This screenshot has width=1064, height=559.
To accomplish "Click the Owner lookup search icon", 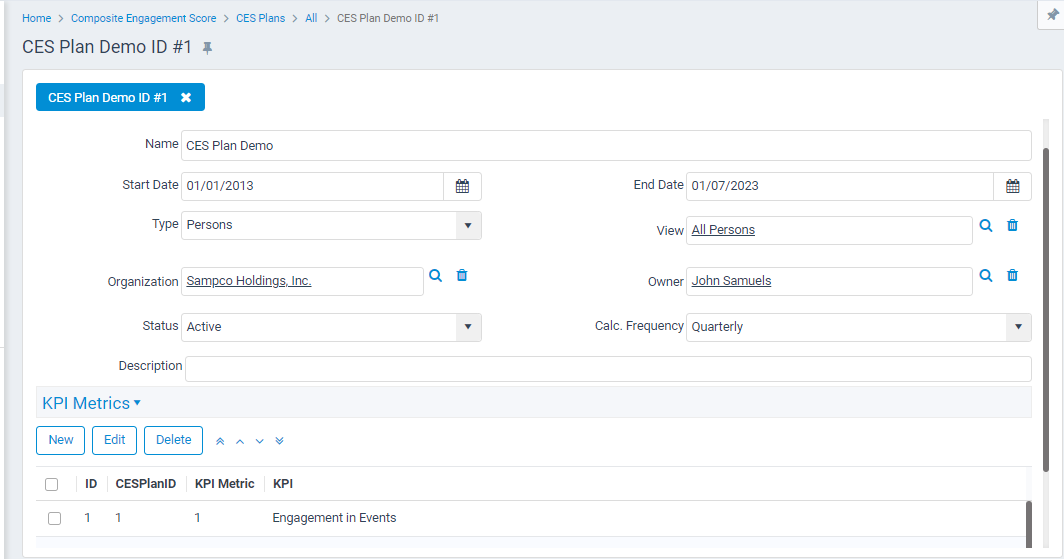I will [986, 275].
